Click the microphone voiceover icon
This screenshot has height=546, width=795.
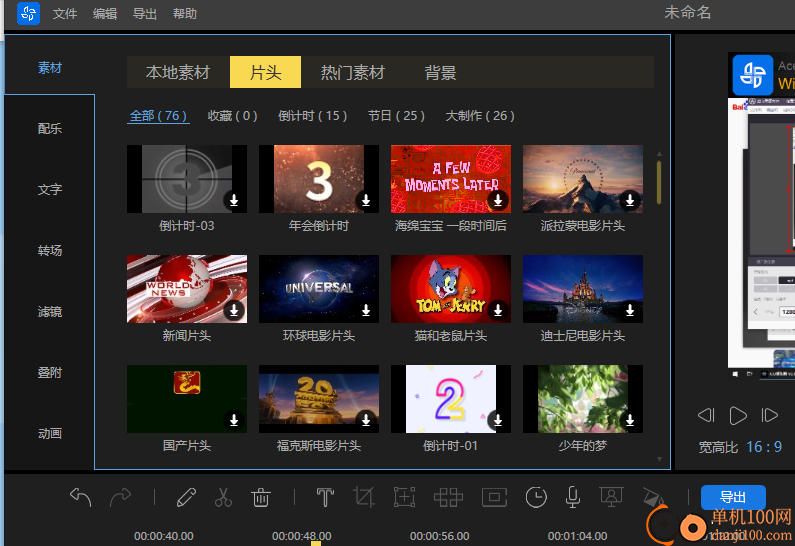[x=573, y=497]
